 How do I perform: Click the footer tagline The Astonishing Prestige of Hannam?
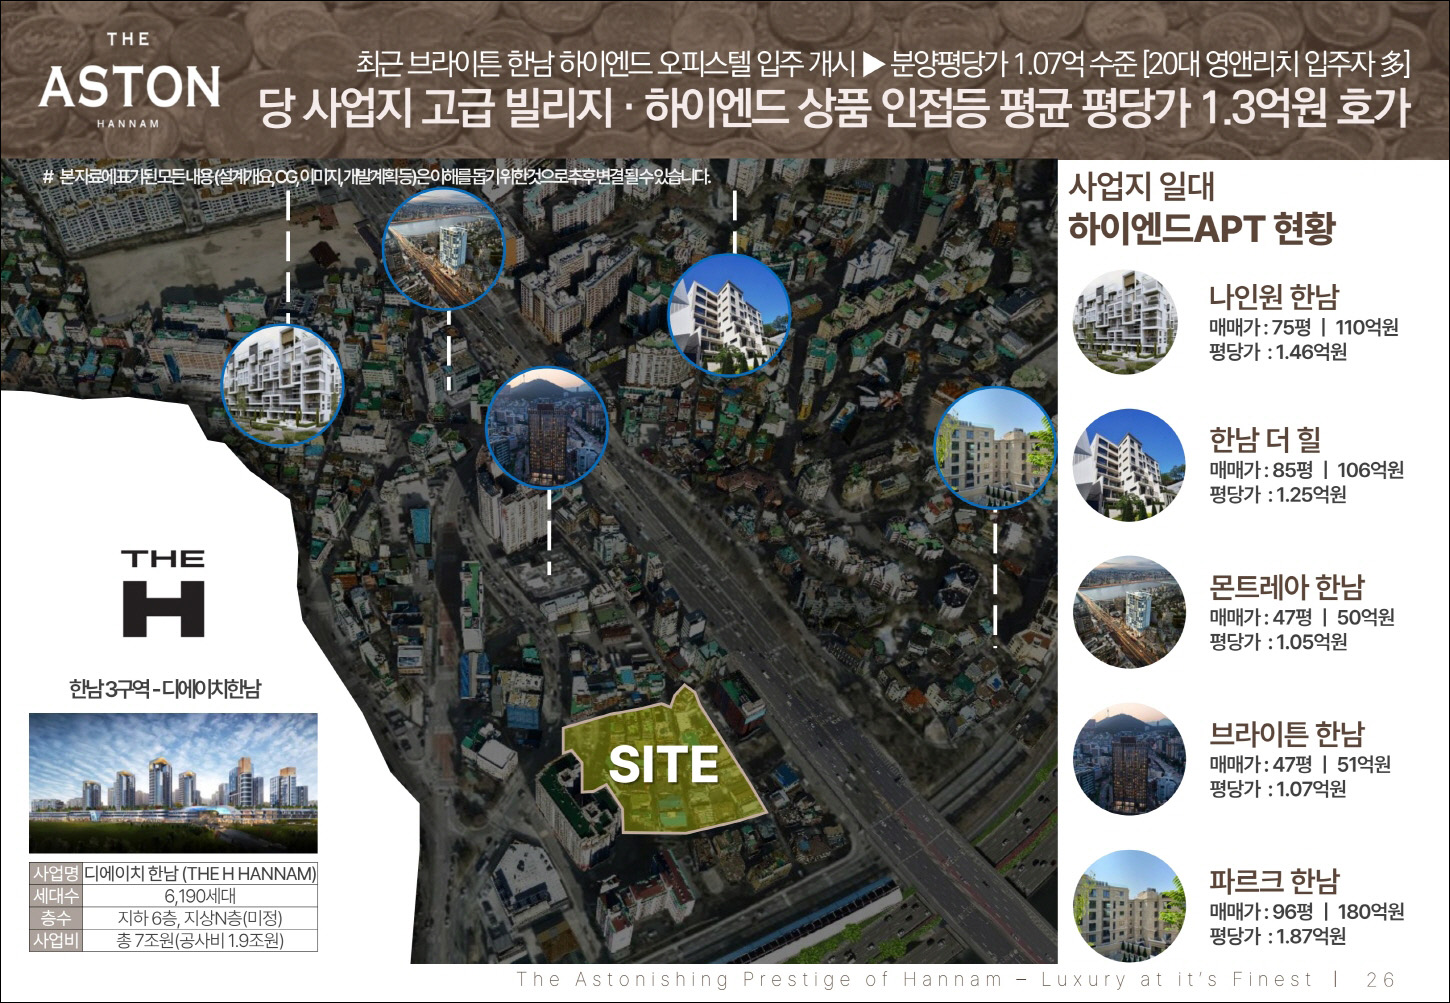[x=914, y=979]
